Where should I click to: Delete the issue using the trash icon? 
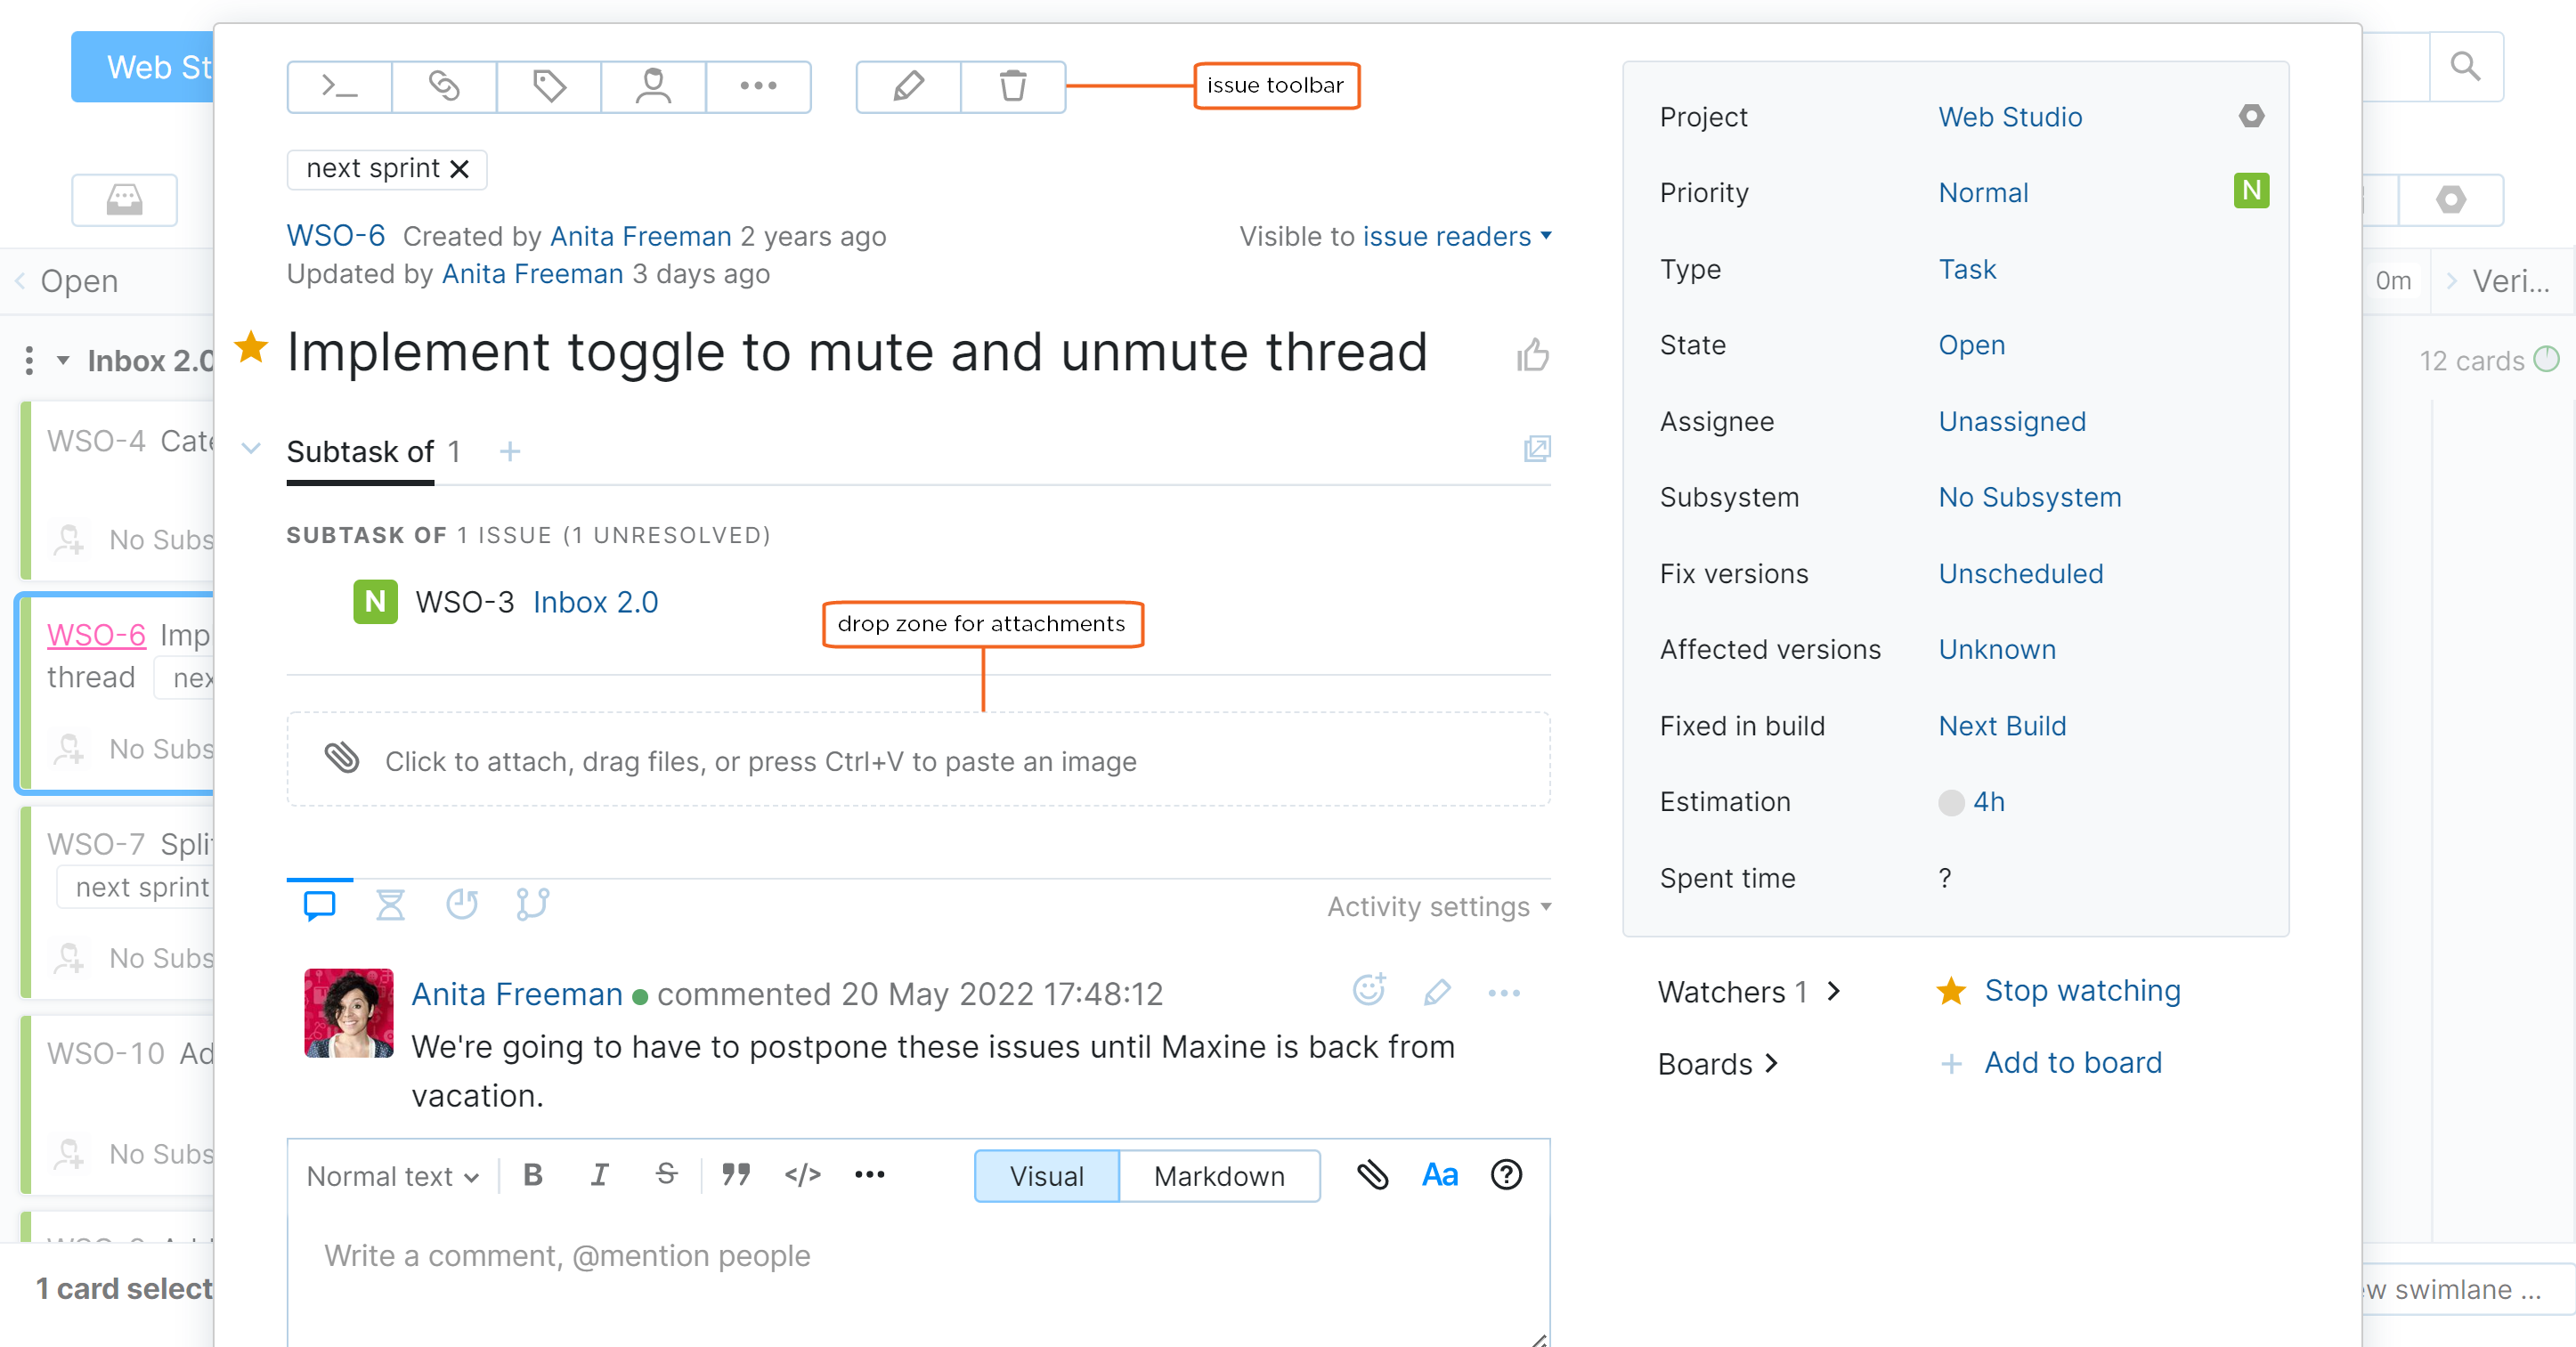pos(1013,87)
